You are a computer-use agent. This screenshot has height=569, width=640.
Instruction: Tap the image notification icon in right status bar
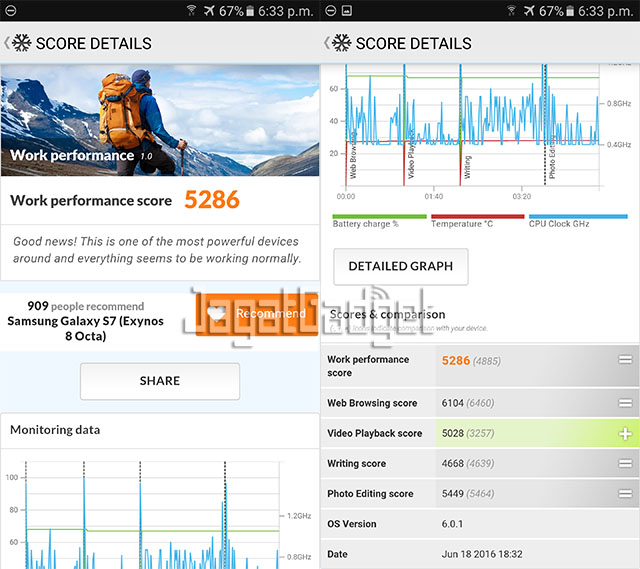coord(345,11)
